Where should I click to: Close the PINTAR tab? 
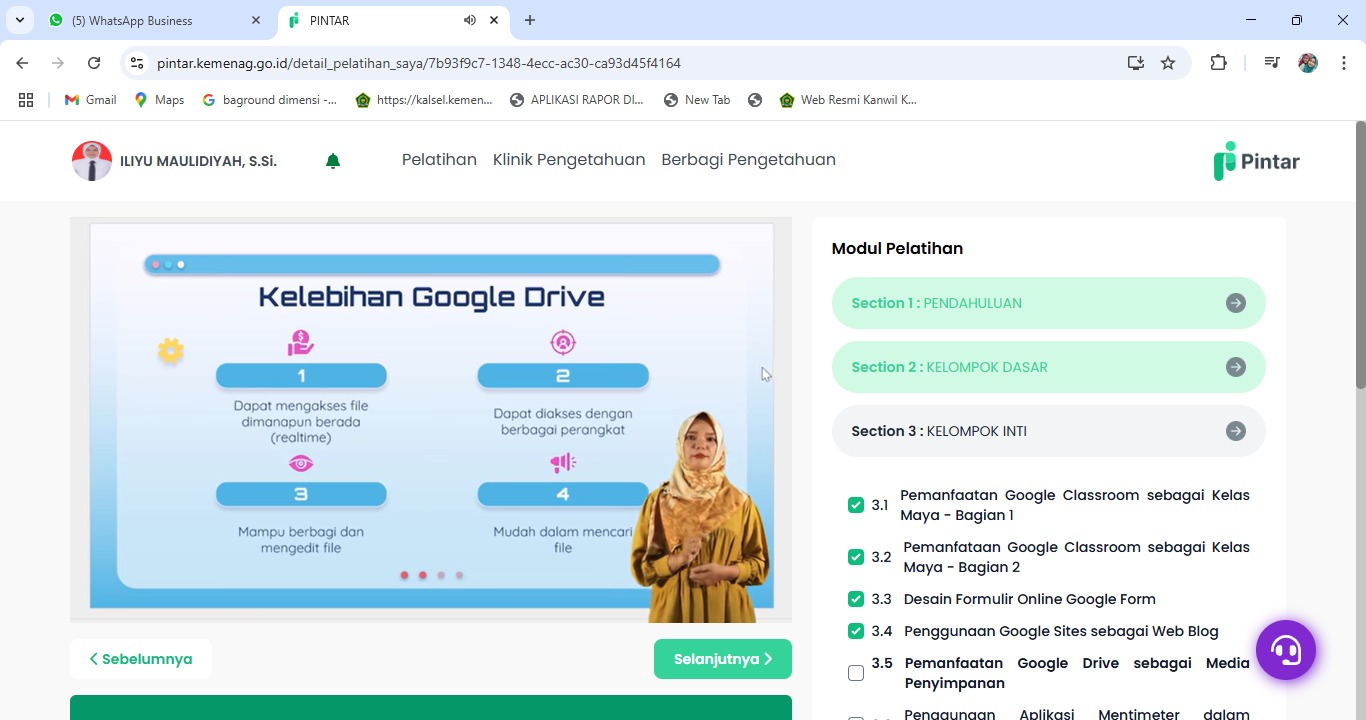(x=494, y=20)
